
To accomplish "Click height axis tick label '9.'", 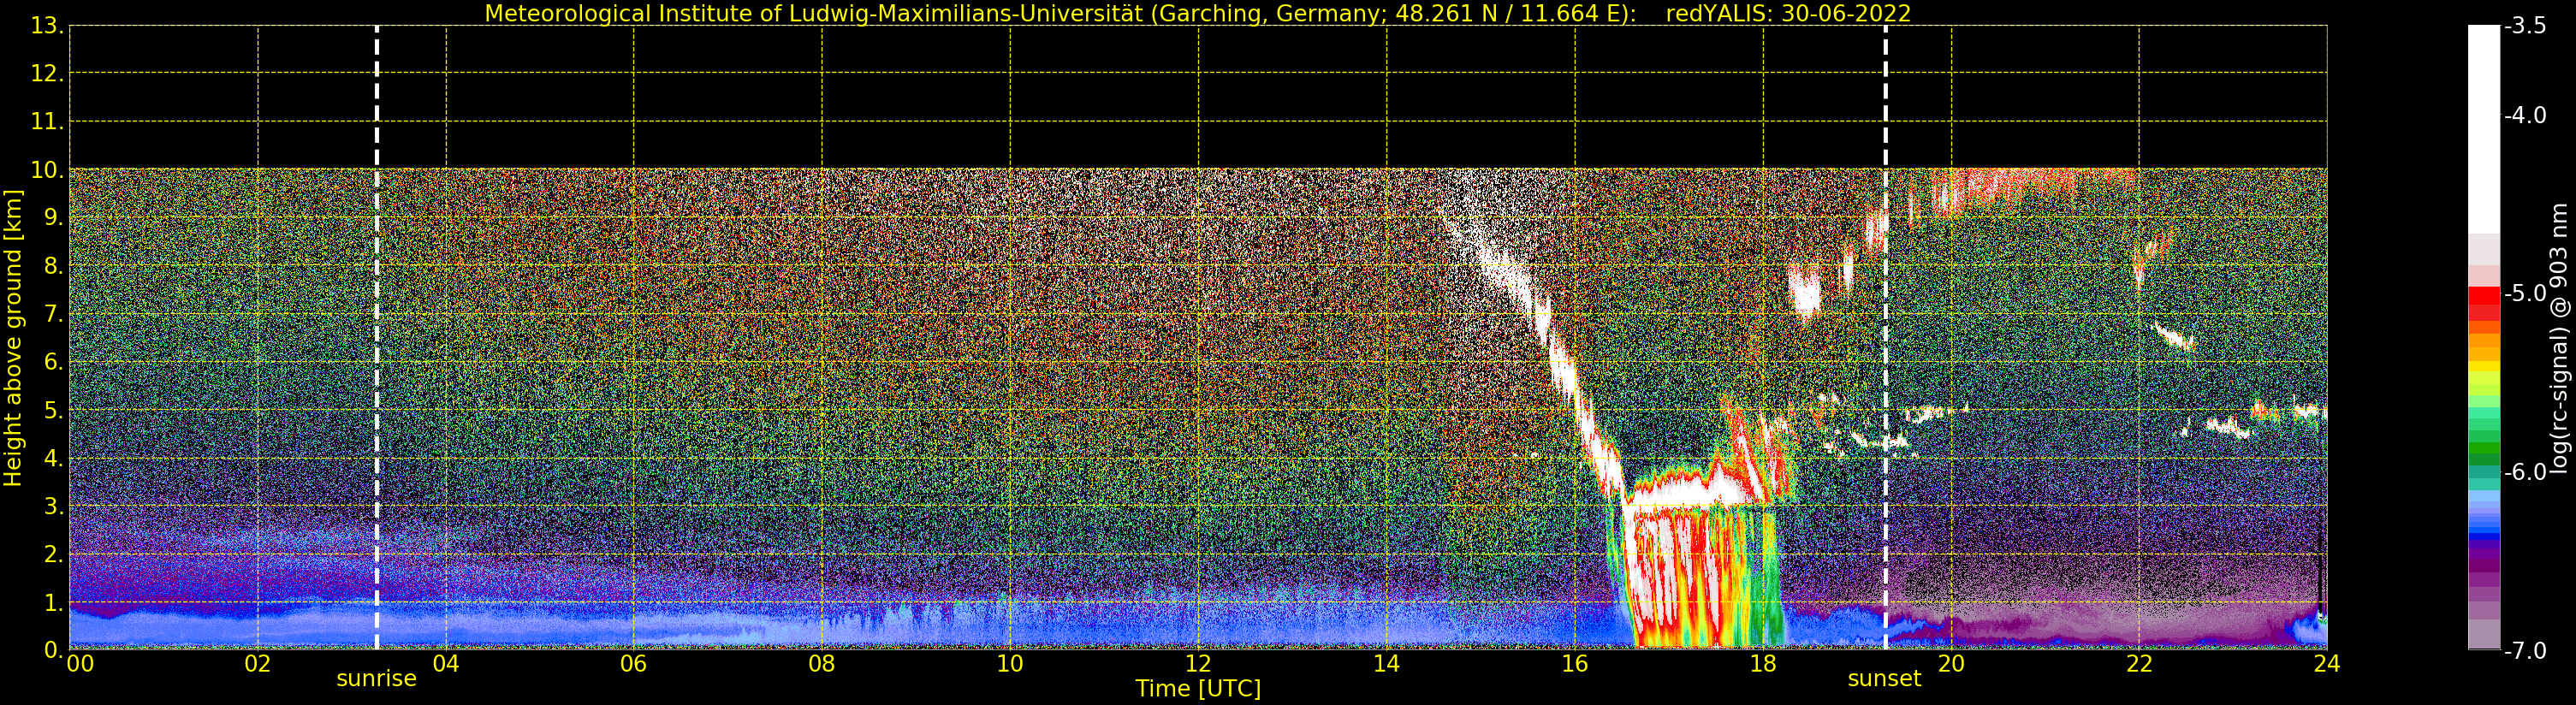I will coord(53,218).
